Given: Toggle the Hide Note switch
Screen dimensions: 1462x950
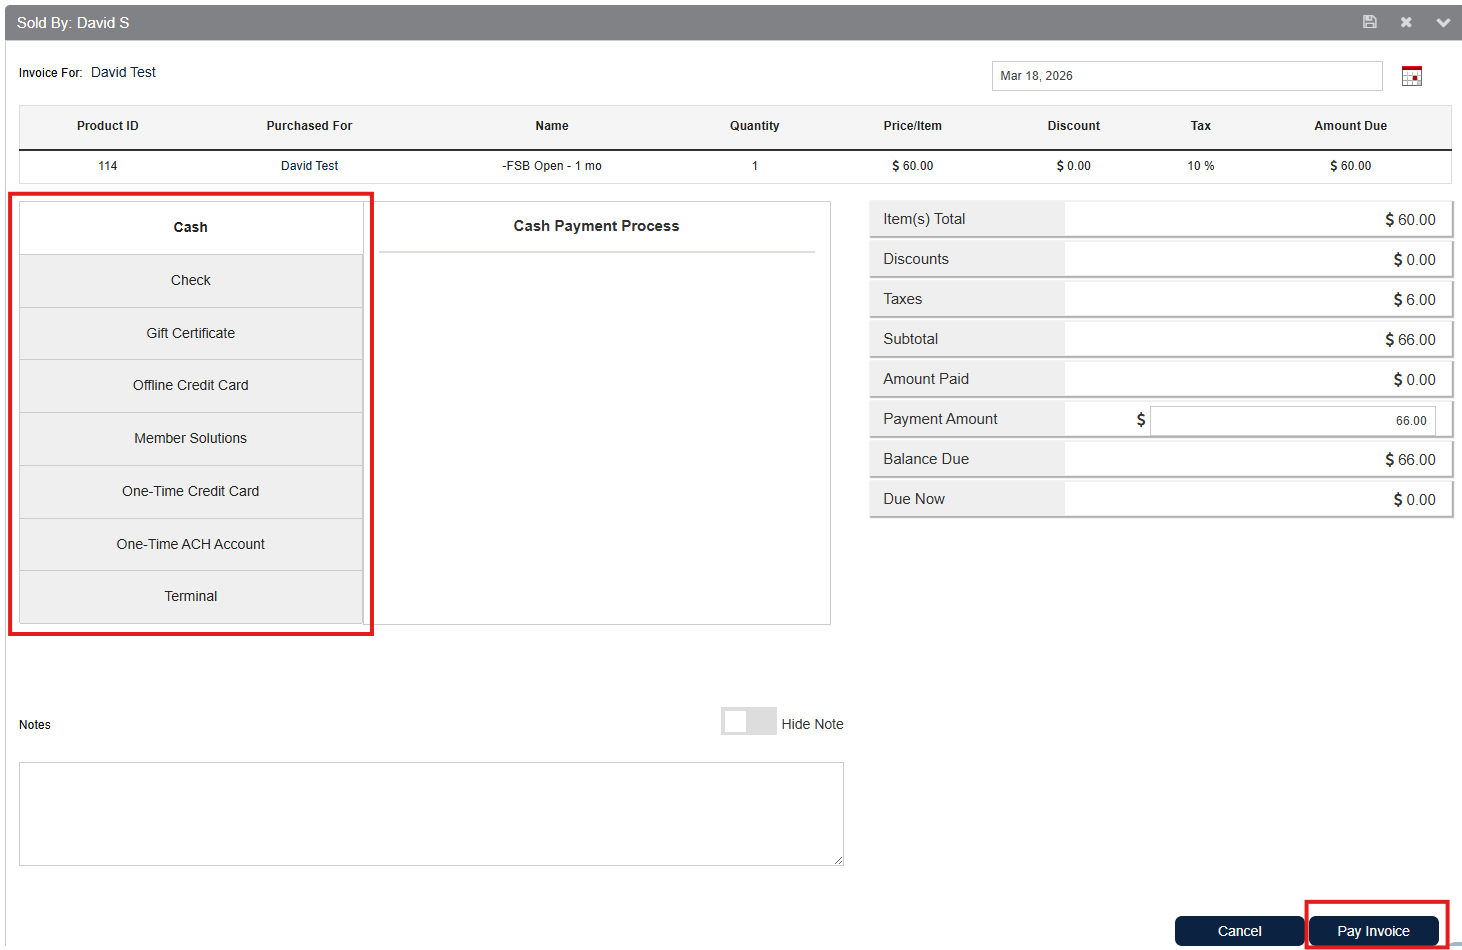Looking at the screenshot, I should coord(748,721).
